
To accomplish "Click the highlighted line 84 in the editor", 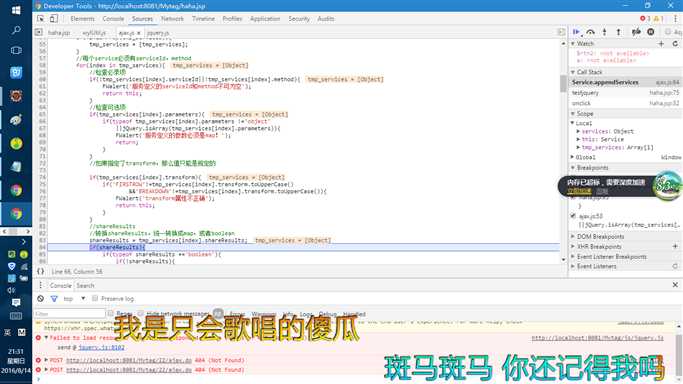I will click(304, 247).
